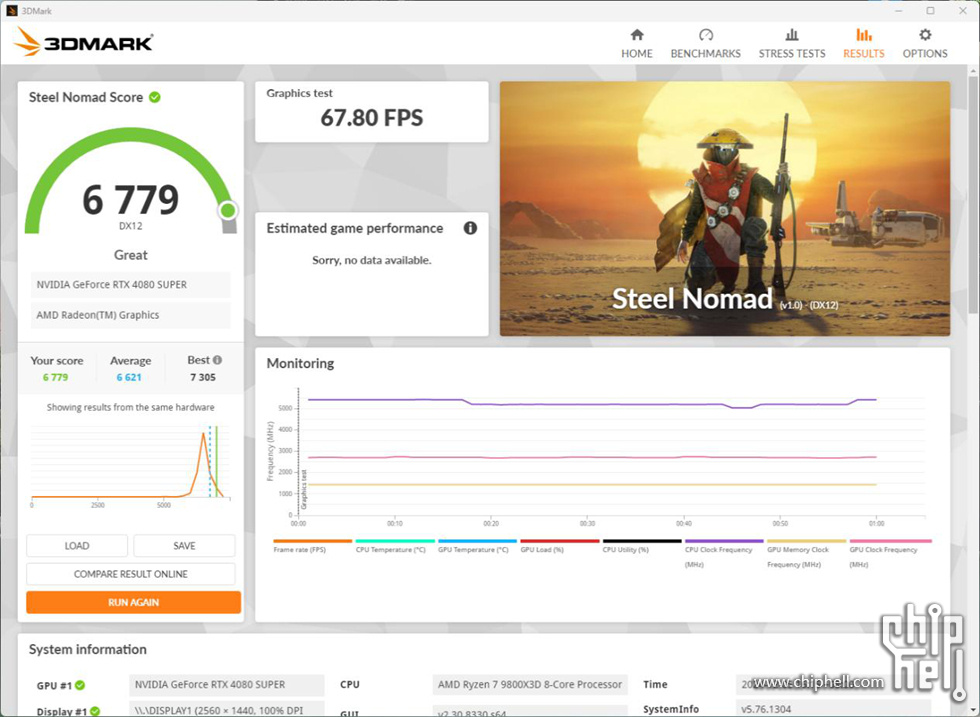This screenshot has height=717, width=980.
Task: Close the 3DMark window
Action: [x=962, y=11]
